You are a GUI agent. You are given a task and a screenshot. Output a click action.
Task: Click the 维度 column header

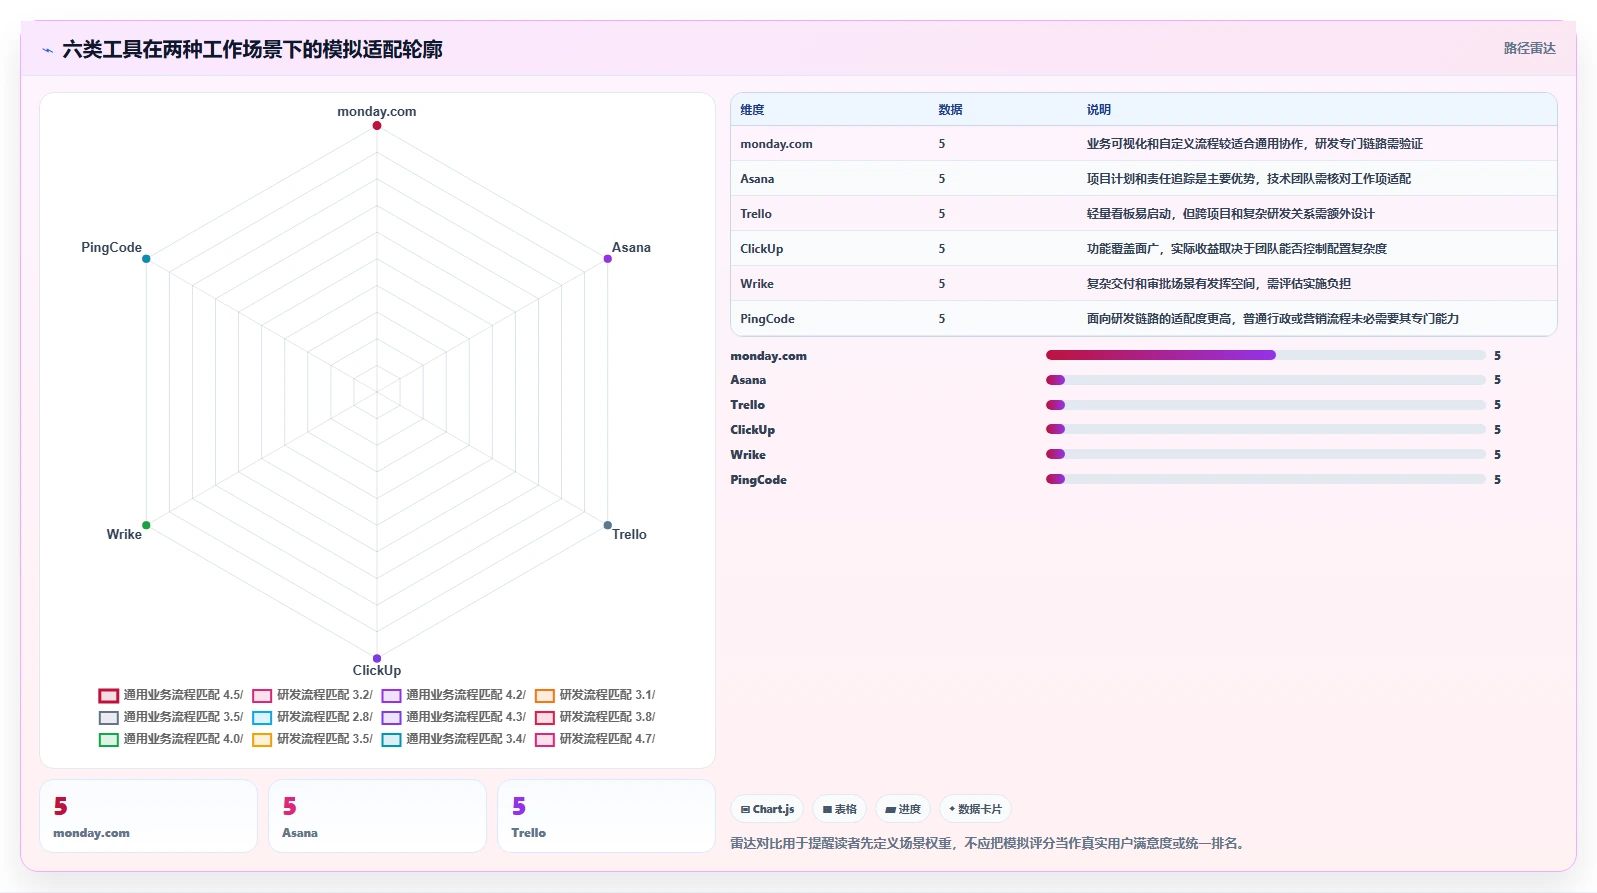point(752,110)
